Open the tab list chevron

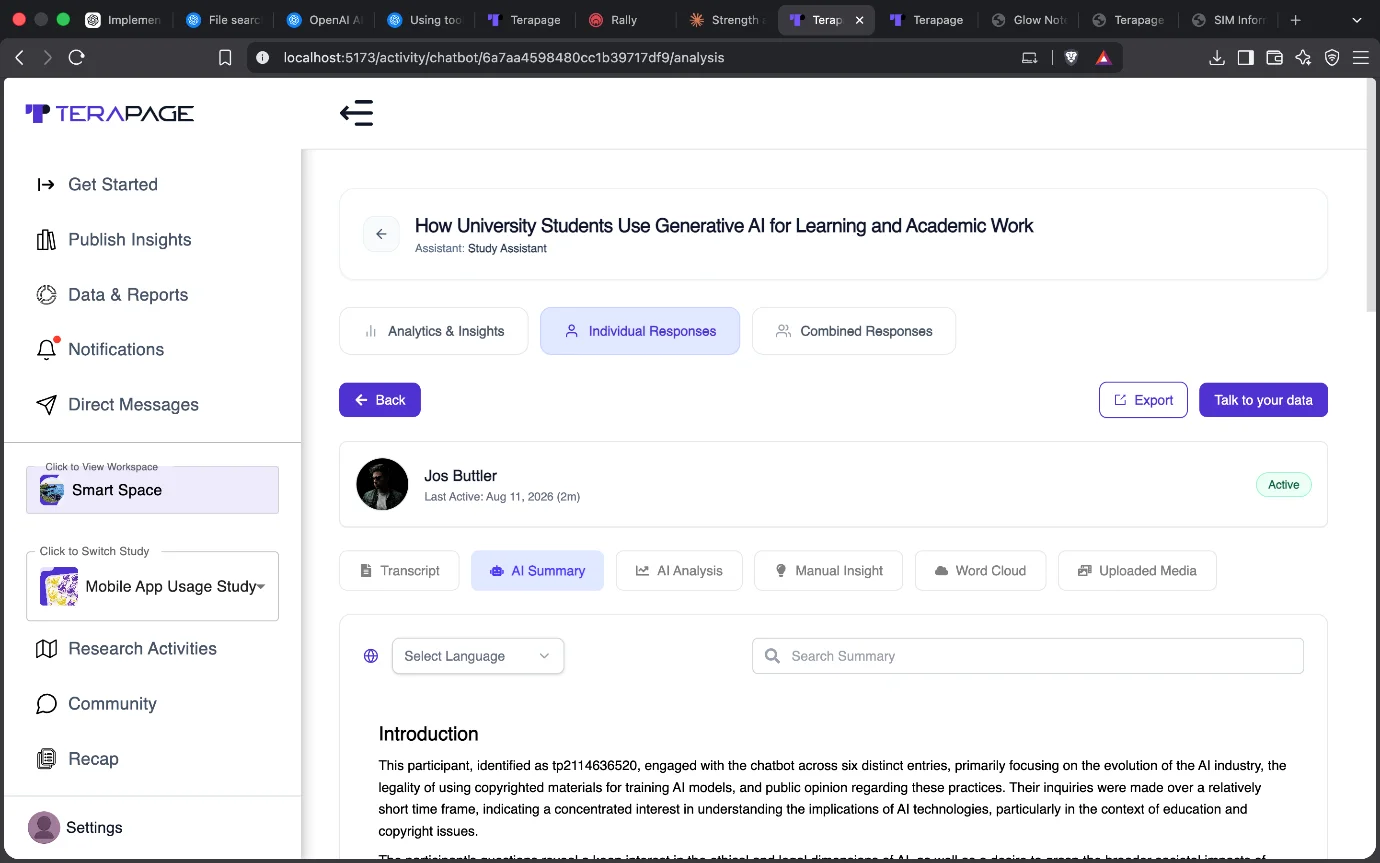(x=1358, y=20)
